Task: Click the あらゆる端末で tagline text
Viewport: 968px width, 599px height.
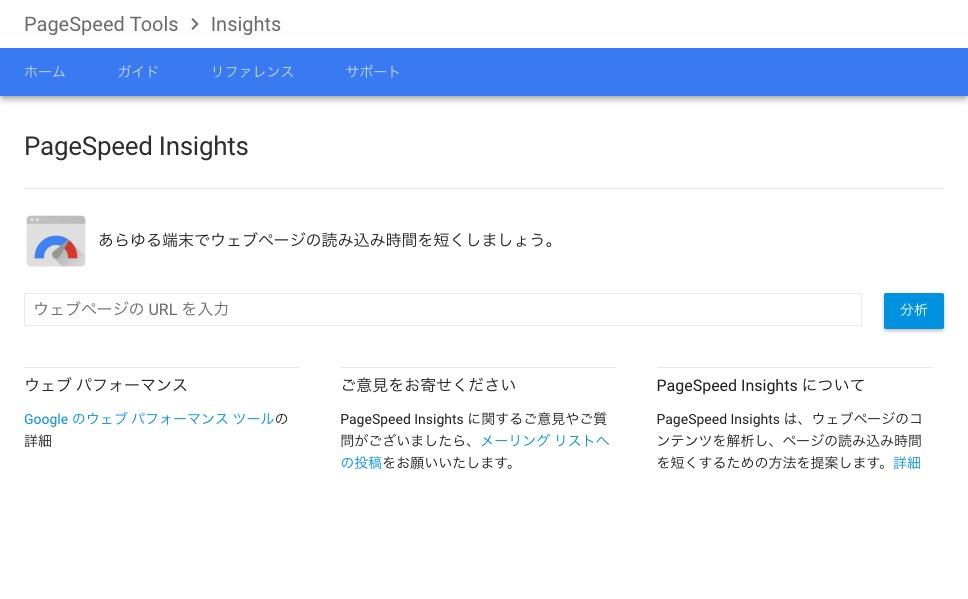Action: click(327, 240)
